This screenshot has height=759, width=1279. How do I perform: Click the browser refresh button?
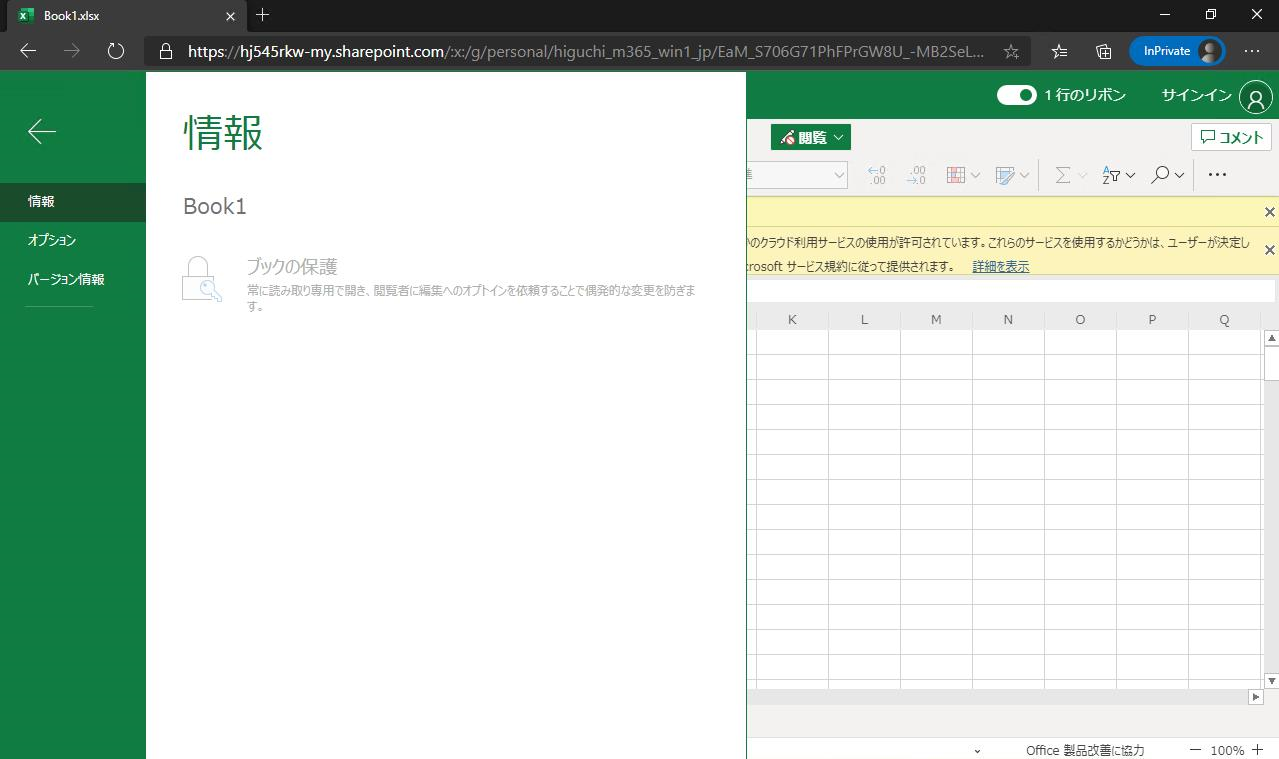115,51
